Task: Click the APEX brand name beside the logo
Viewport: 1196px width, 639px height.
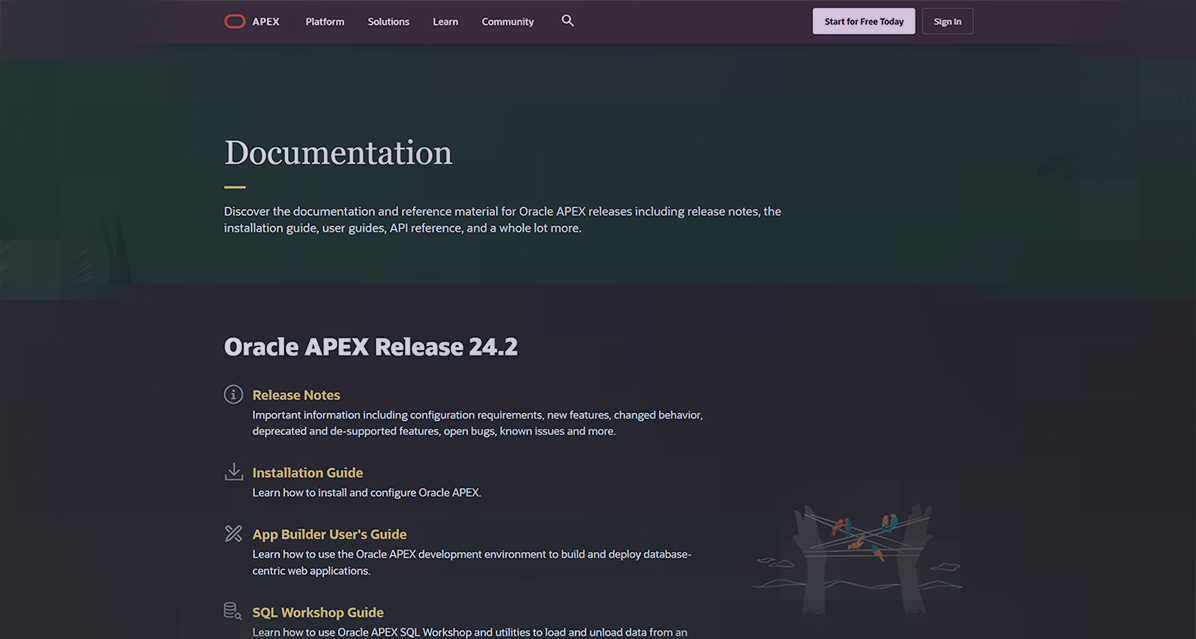Action: [x=266, y=22]
